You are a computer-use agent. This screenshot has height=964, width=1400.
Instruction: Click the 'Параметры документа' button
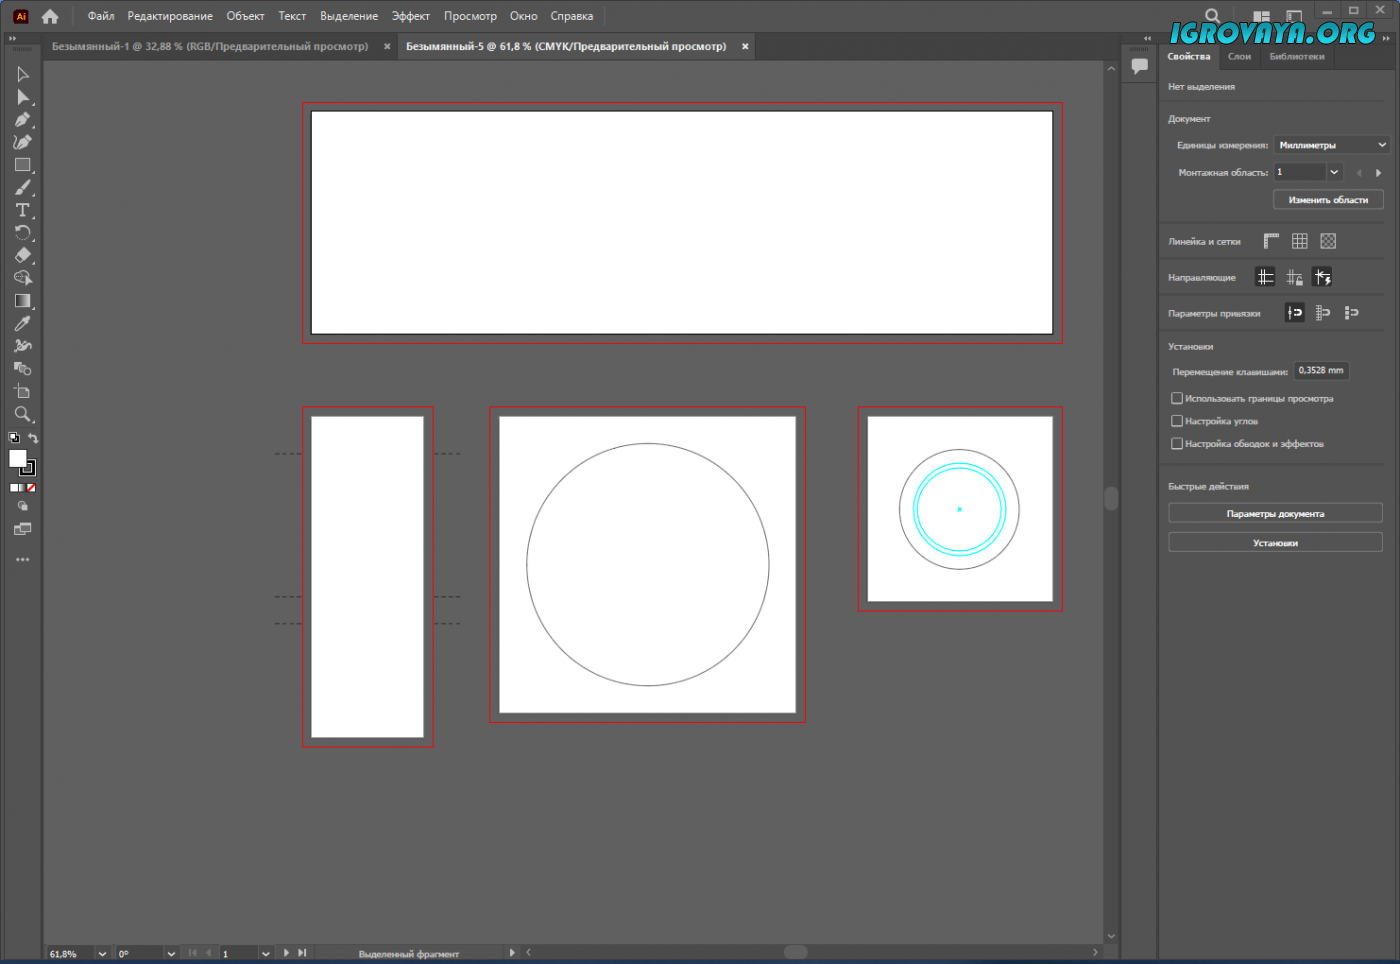tap(1275, 514)
